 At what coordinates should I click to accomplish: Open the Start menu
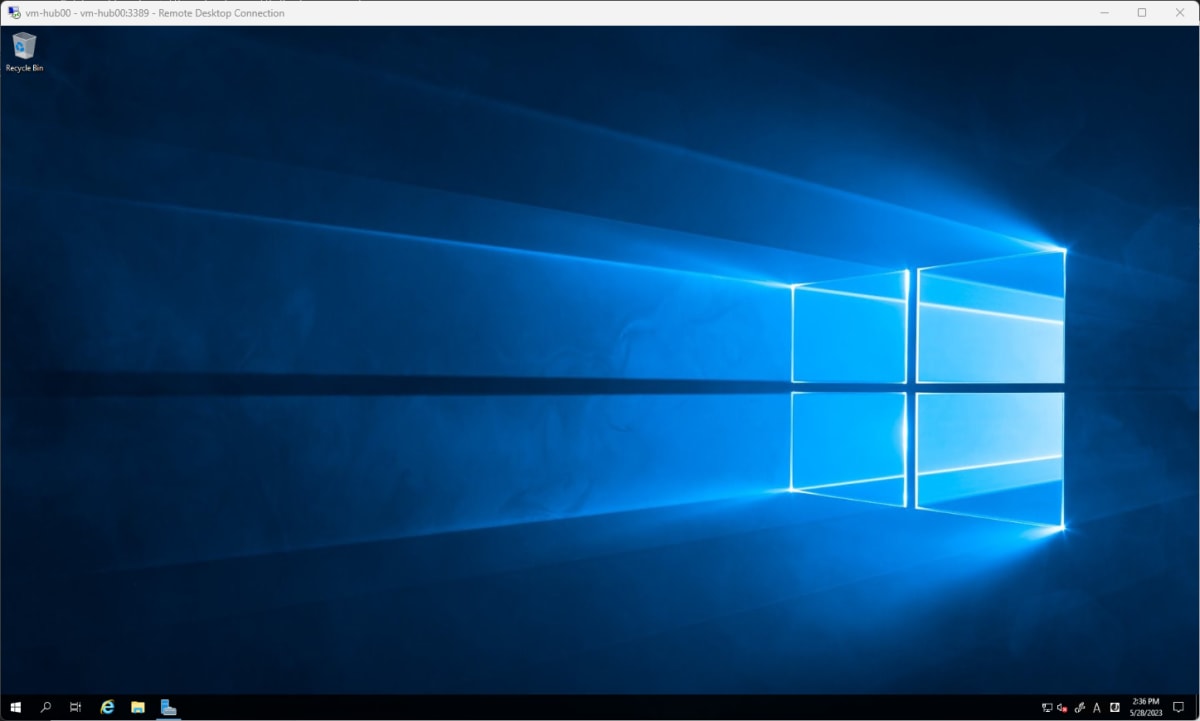(x=15, y=707)
